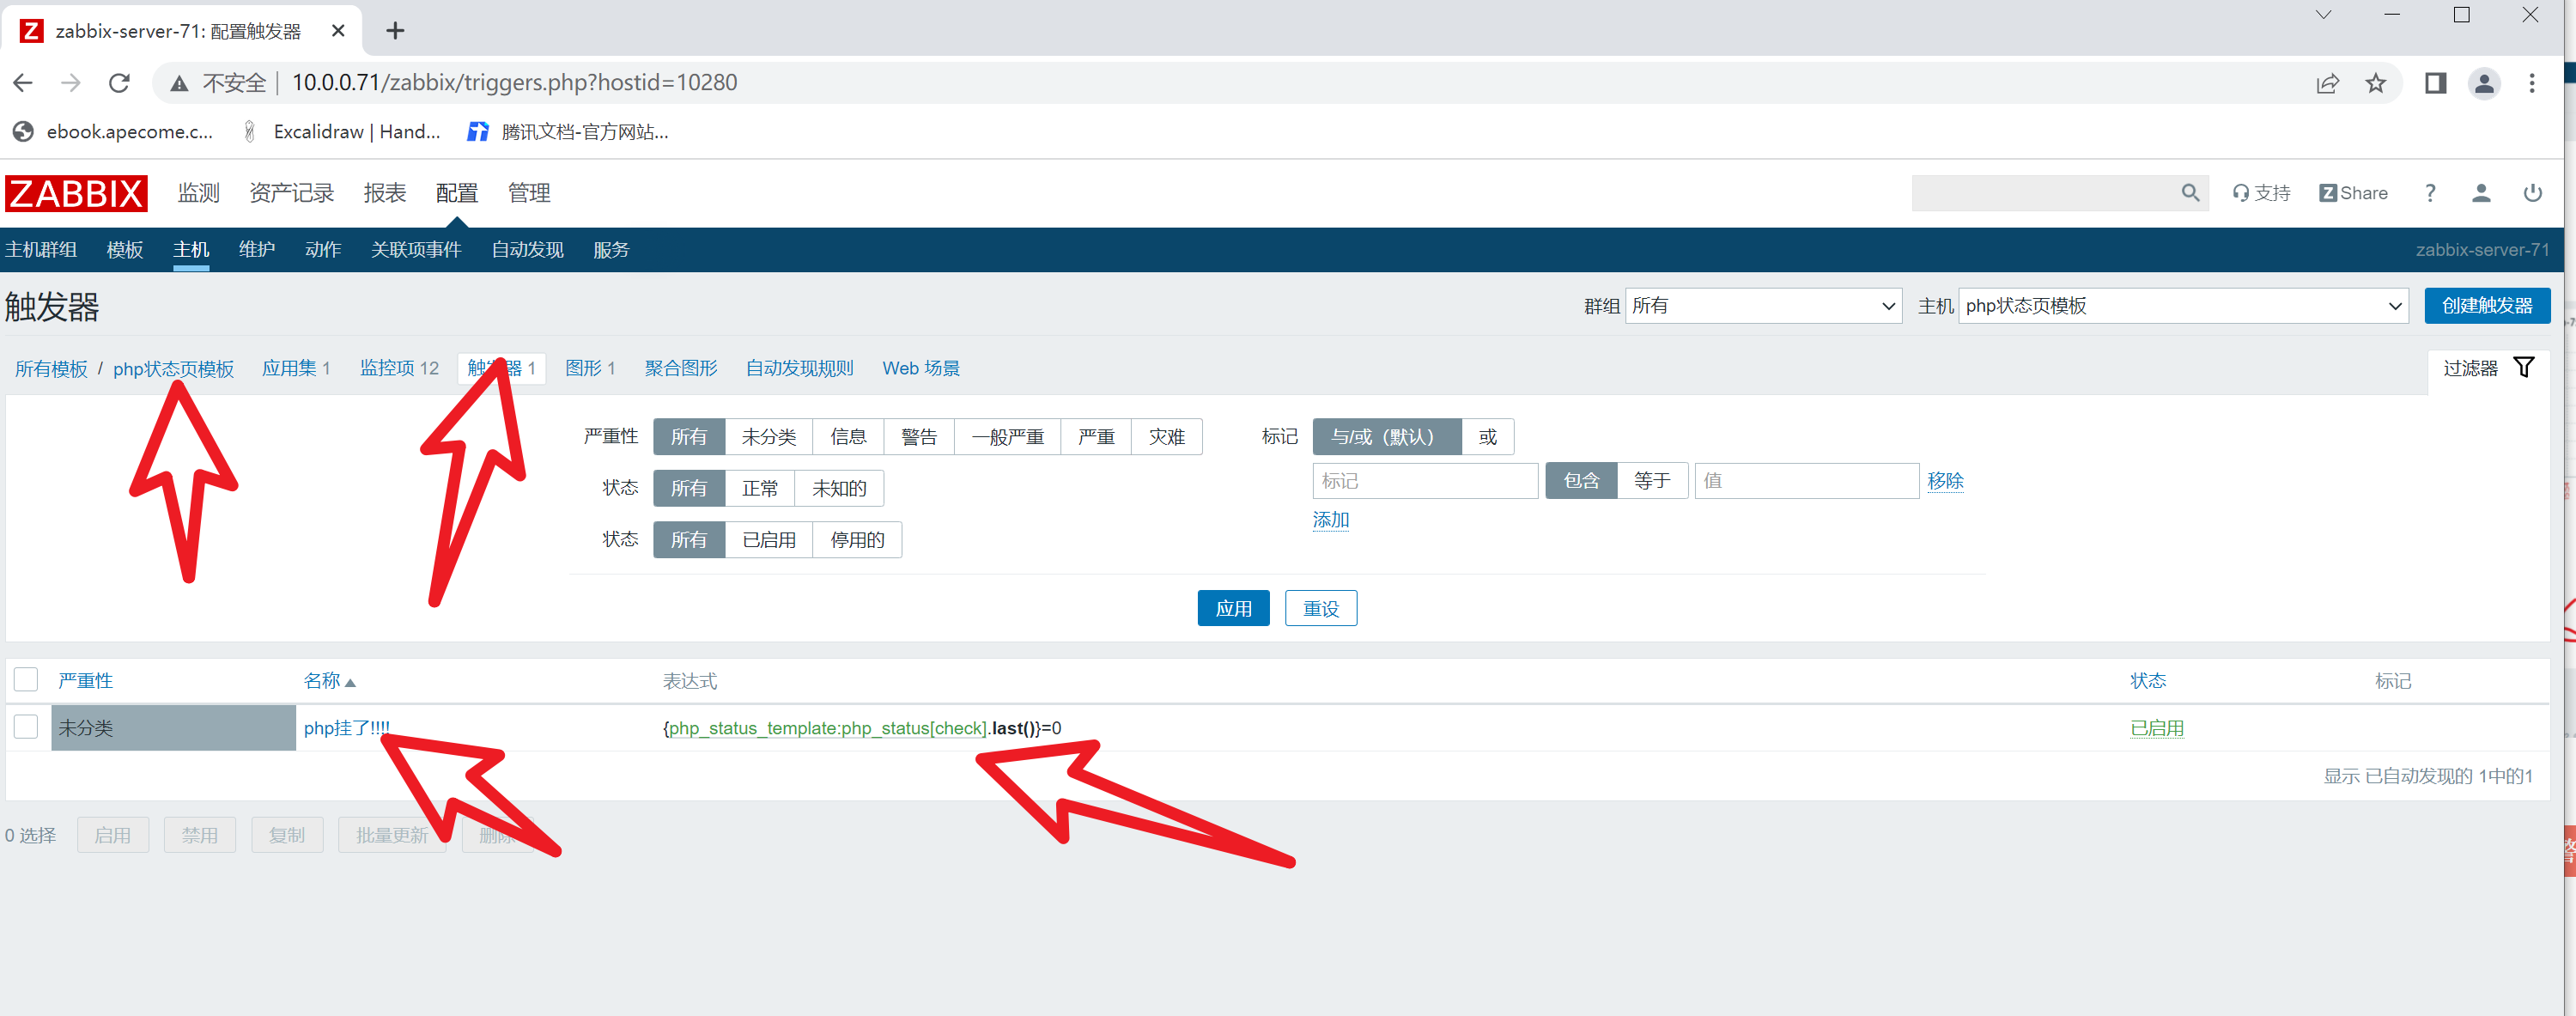Open the 主机 dropdown showing php状态页模板

(2183, 306)
